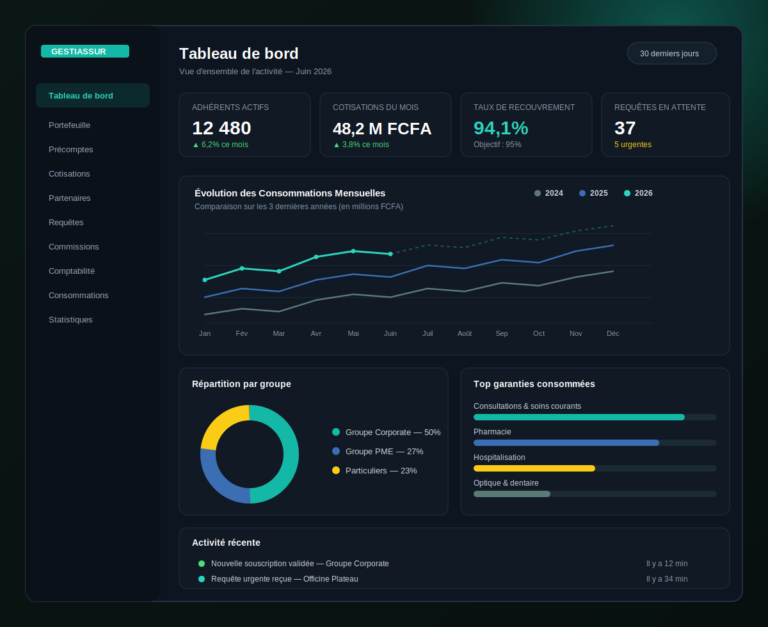Click the 'Évolution des Consommations Mensuelles' title
The height and width of the screenshot is (627, 768).
[x=290, y=193]
